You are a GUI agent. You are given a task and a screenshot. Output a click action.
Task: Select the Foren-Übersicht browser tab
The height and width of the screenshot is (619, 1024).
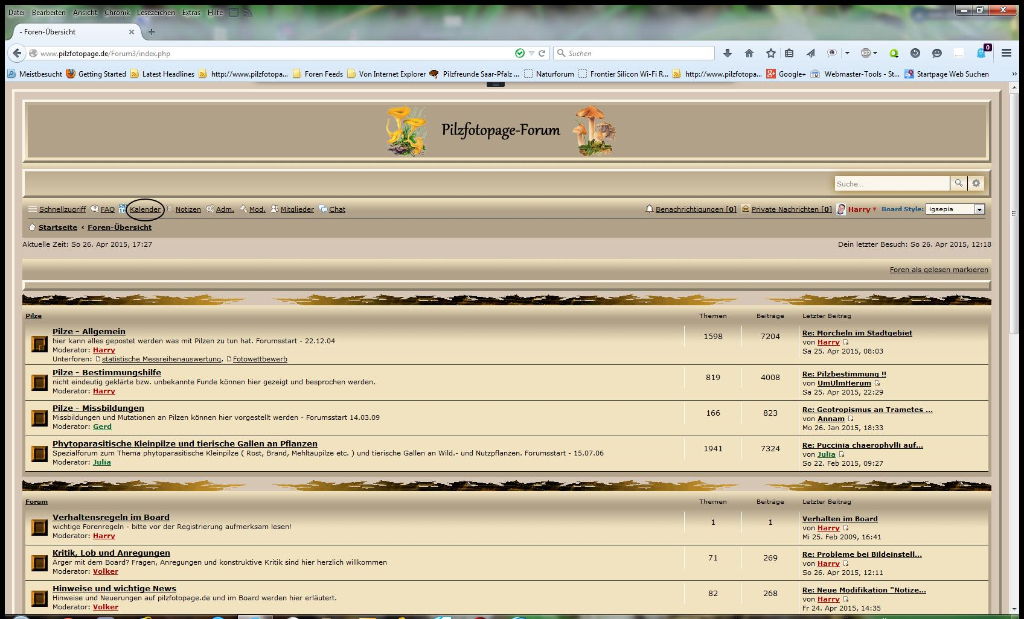point(70,31)
